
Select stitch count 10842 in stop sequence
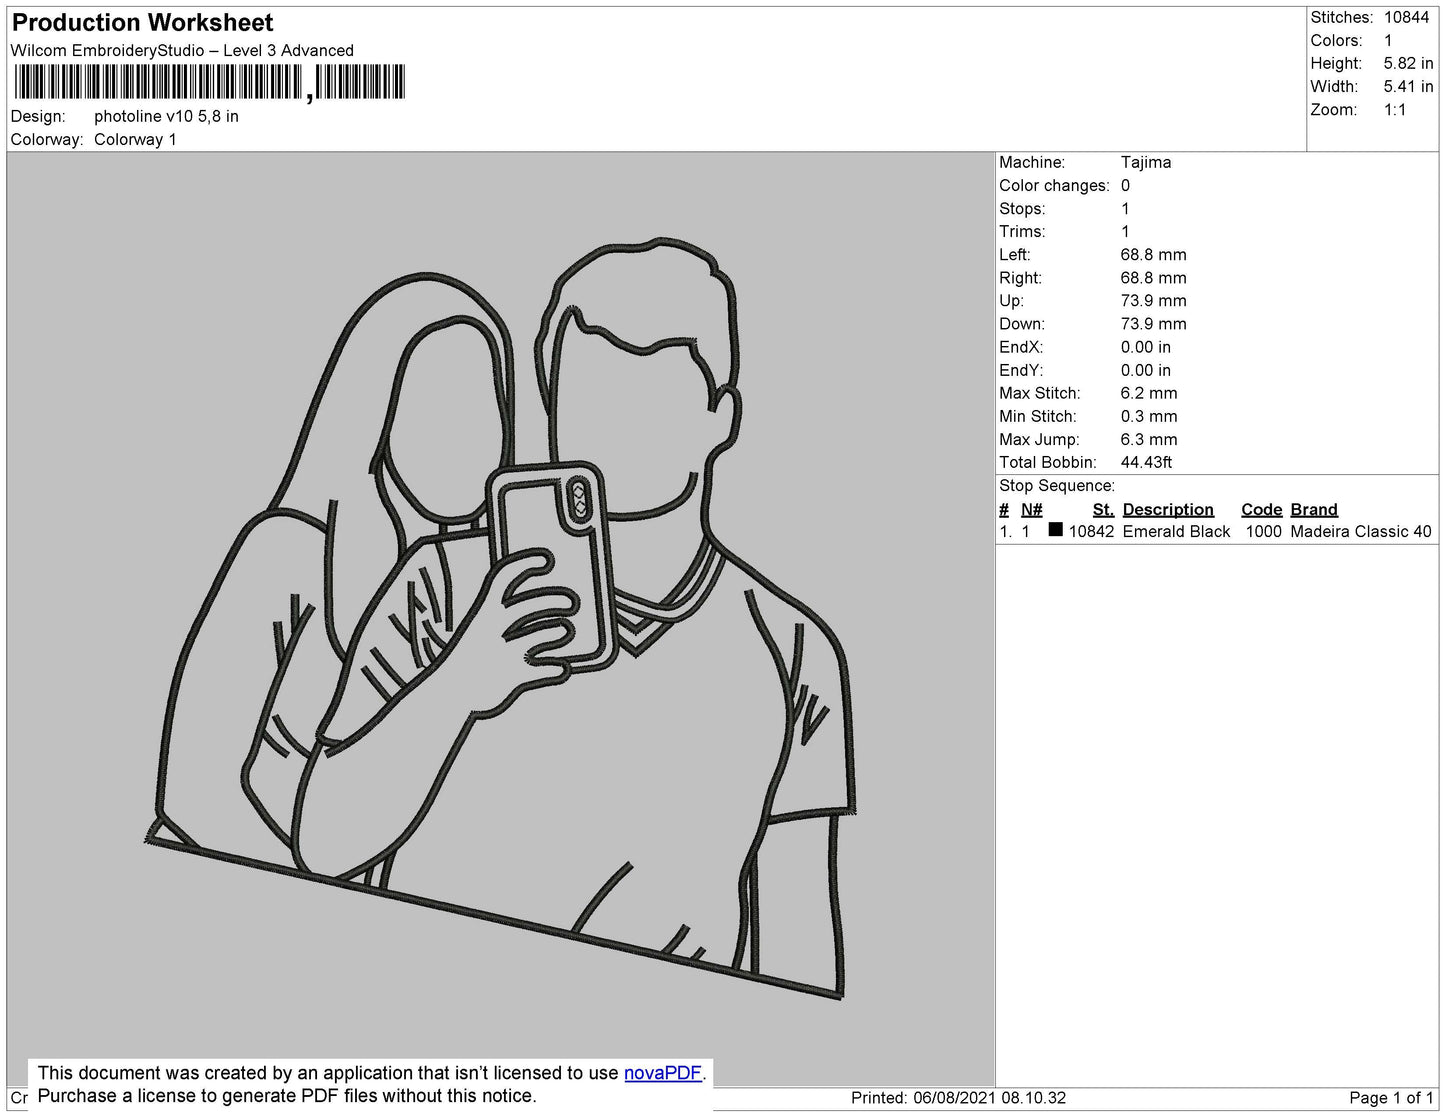pyautogui.click(x=1091, y=532)
